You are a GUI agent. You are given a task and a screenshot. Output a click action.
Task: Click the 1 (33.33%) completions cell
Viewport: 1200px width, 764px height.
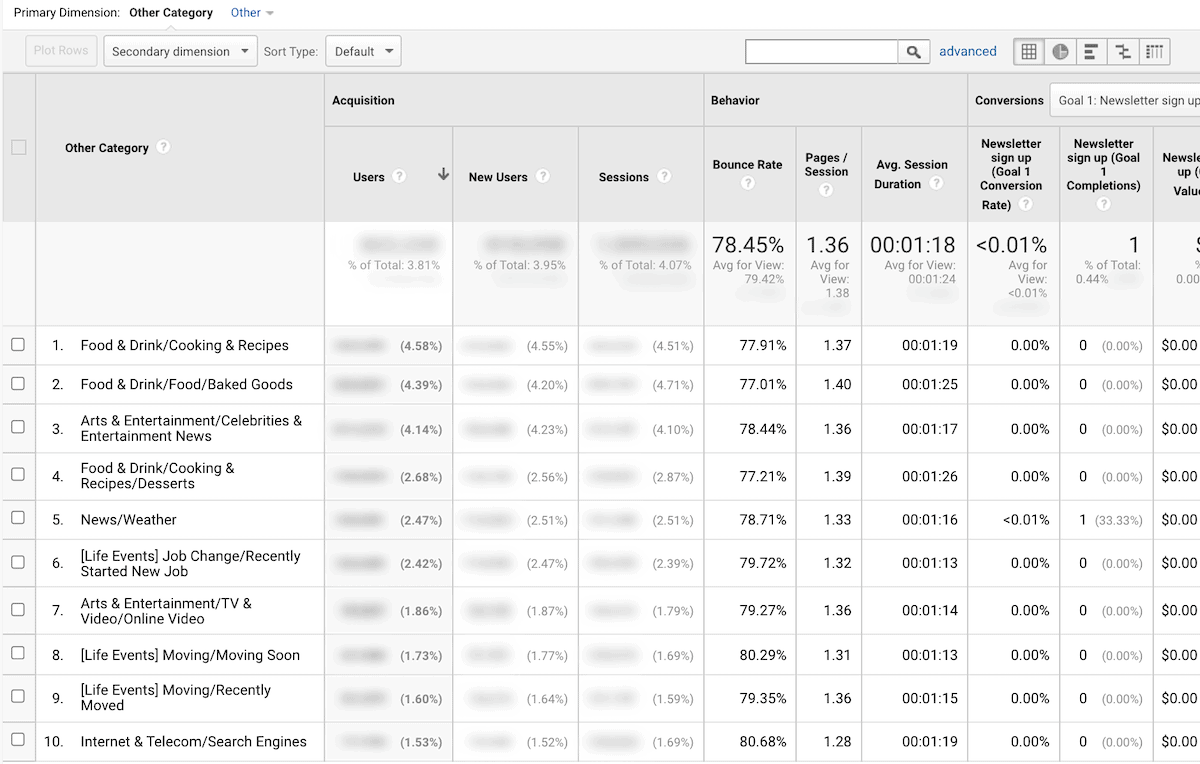[1110, 520]
